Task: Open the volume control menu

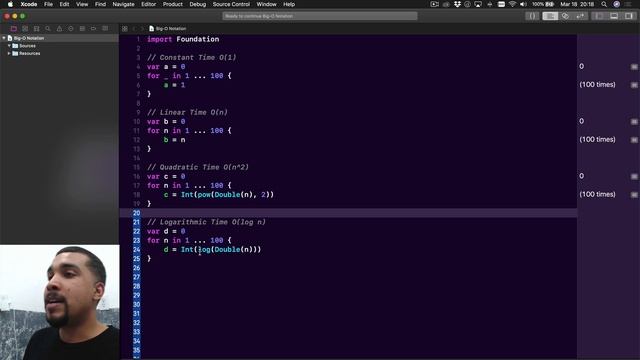Action: (x=523, y=4)
